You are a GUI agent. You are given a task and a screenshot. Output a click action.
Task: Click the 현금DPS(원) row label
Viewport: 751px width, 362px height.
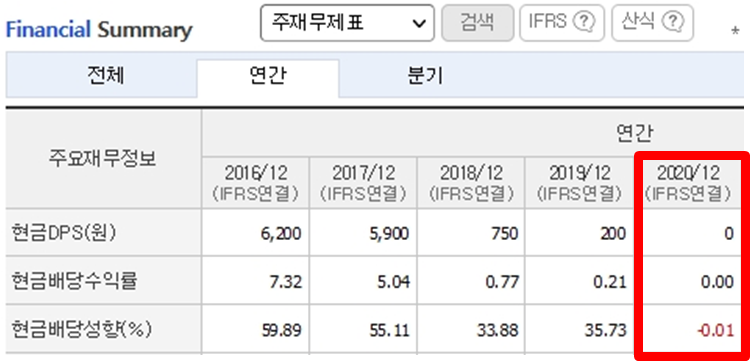pyautogui.click(x=64, y=233)
